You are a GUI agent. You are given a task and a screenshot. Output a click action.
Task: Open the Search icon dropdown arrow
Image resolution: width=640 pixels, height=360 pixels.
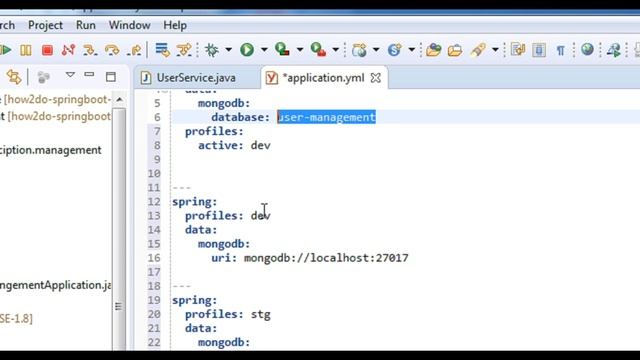(x=495, y=50)
